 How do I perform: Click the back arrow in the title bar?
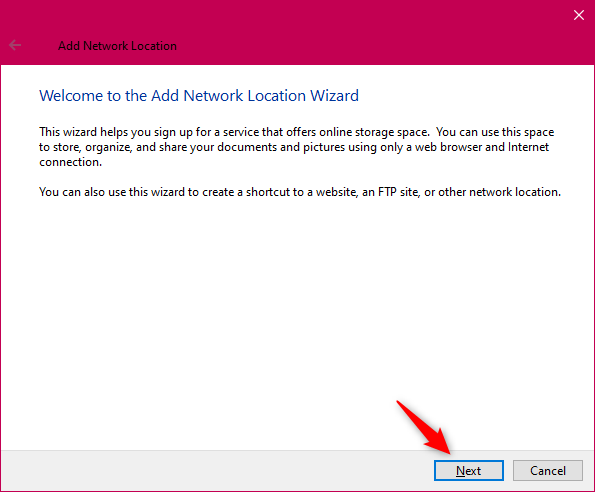(15, 45)
